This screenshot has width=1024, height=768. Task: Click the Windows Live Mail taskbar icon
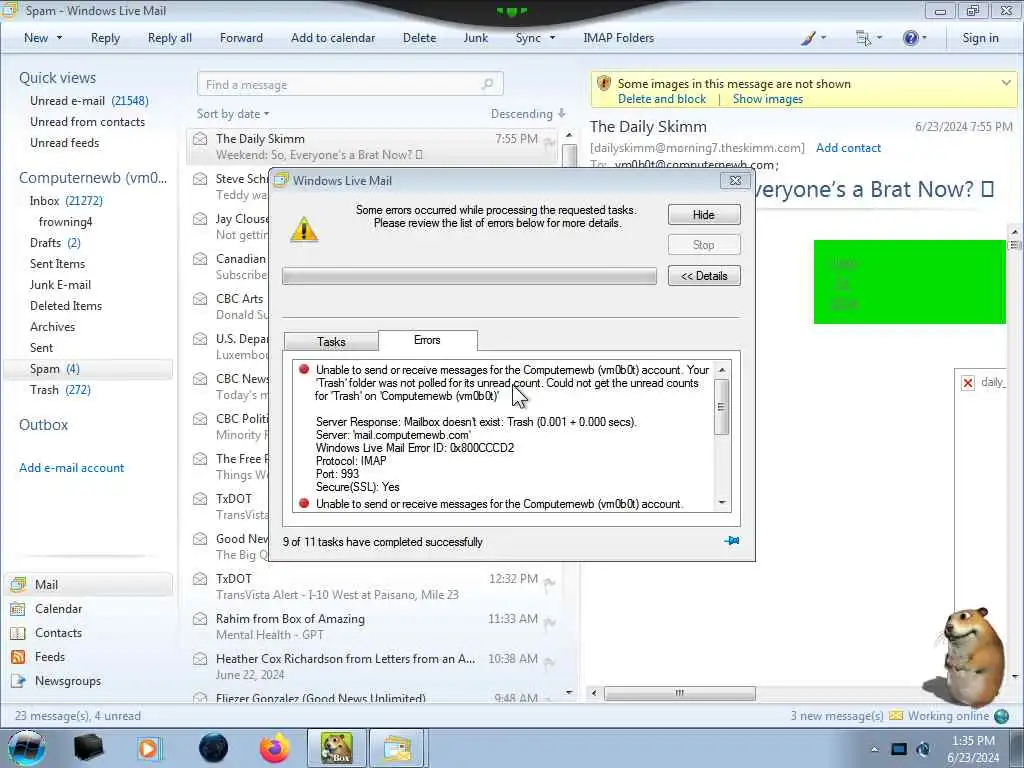[x=397, y=748]
